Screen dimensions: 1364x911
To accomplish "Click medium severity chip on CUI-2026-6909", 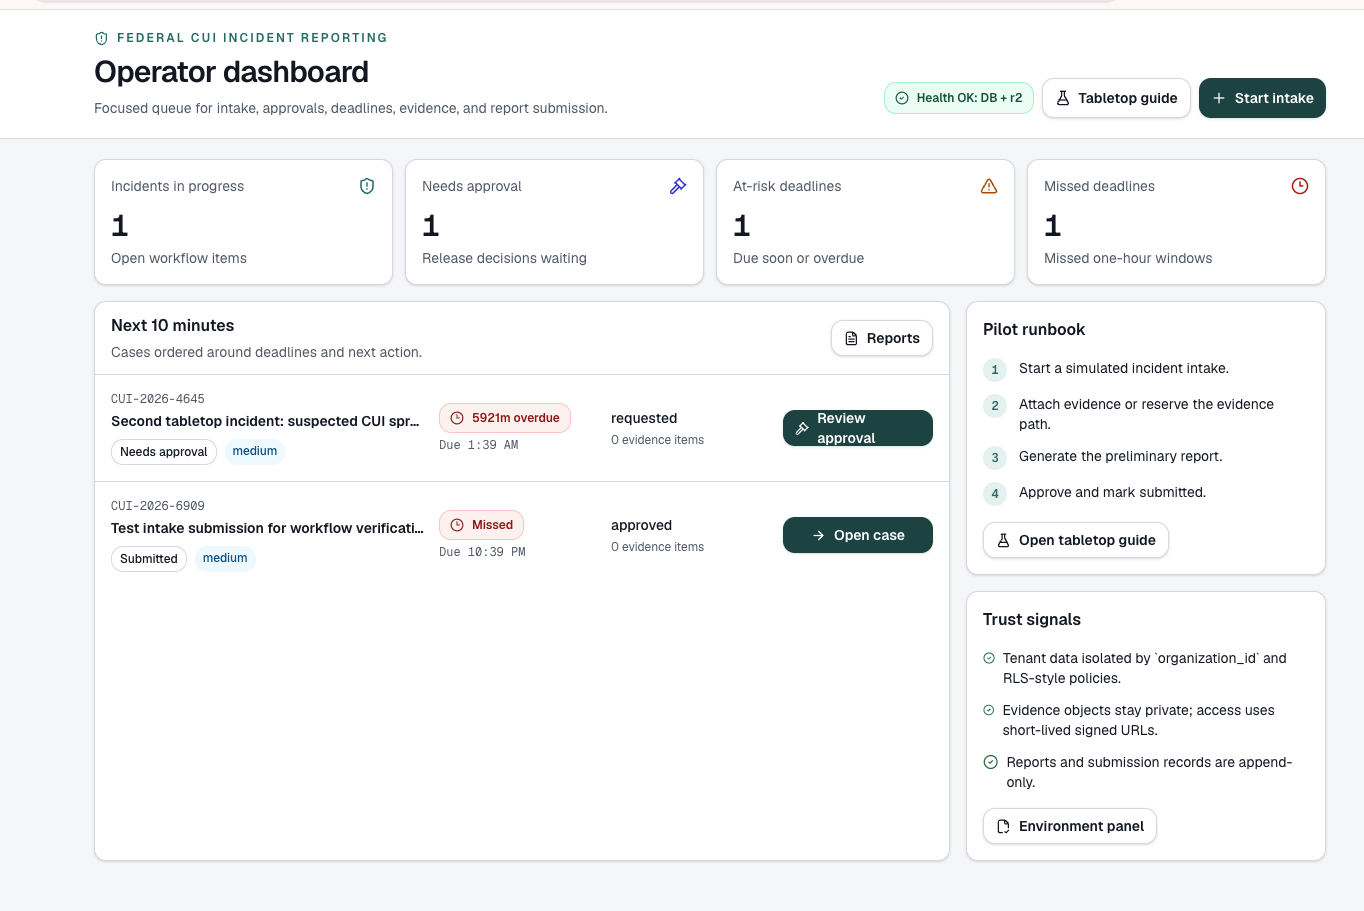I will 225,559.
